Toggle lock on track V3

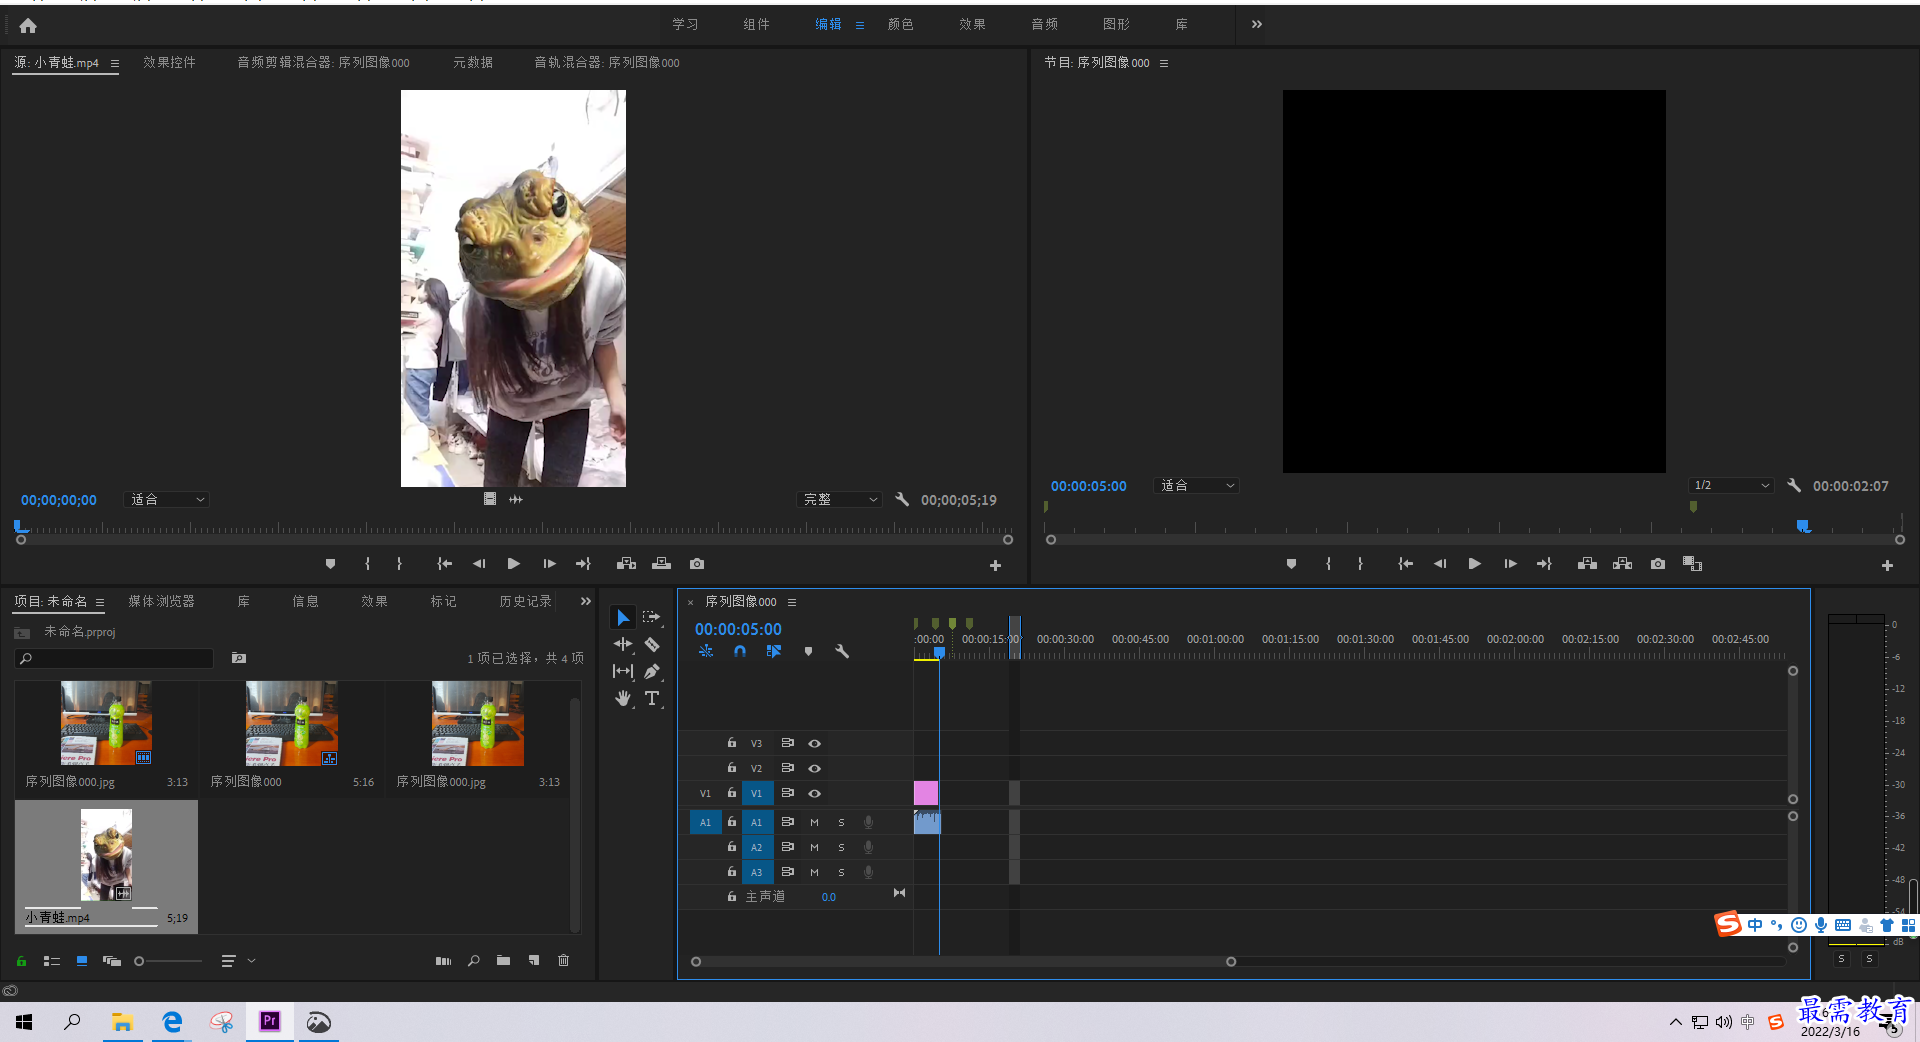click(732, 743)
